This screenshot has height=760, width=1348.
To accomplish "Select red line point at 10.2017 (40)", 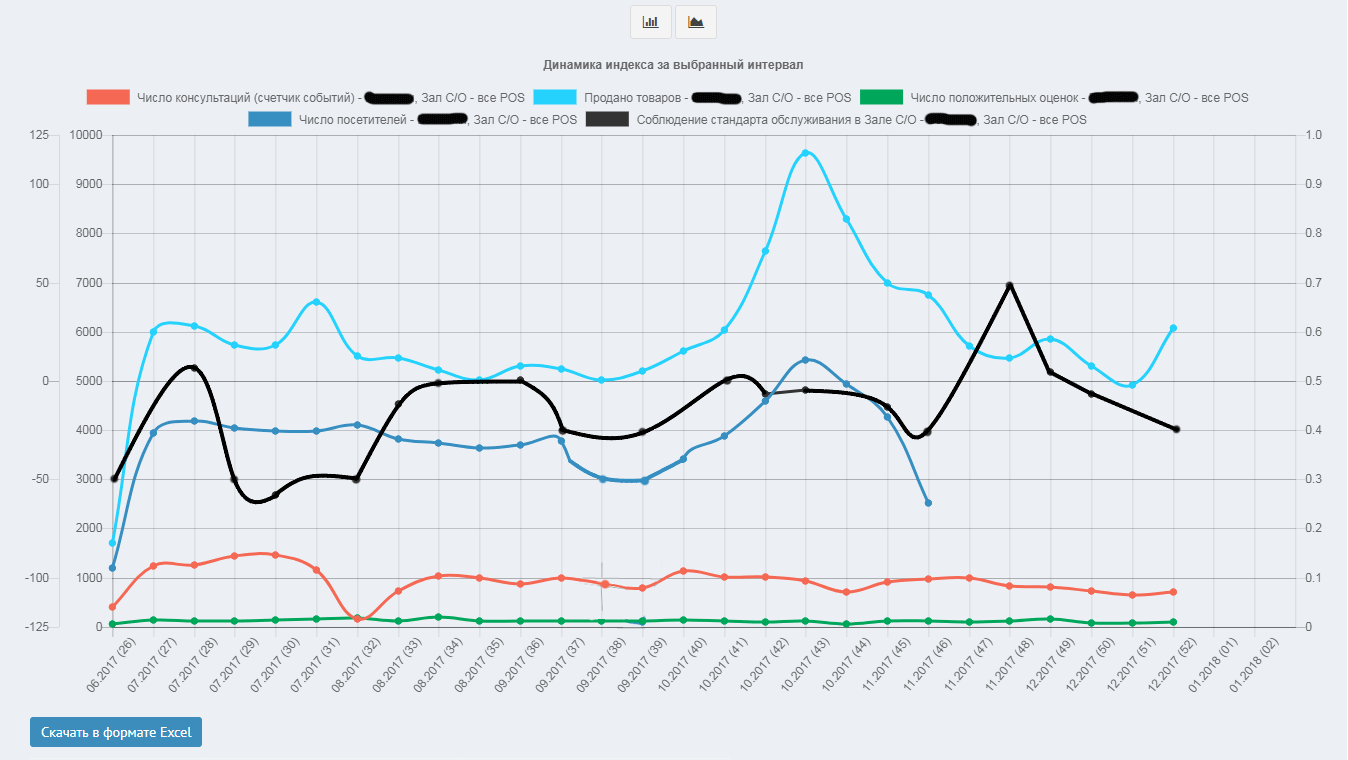I will pyautogui.click(x=683, y=571).
